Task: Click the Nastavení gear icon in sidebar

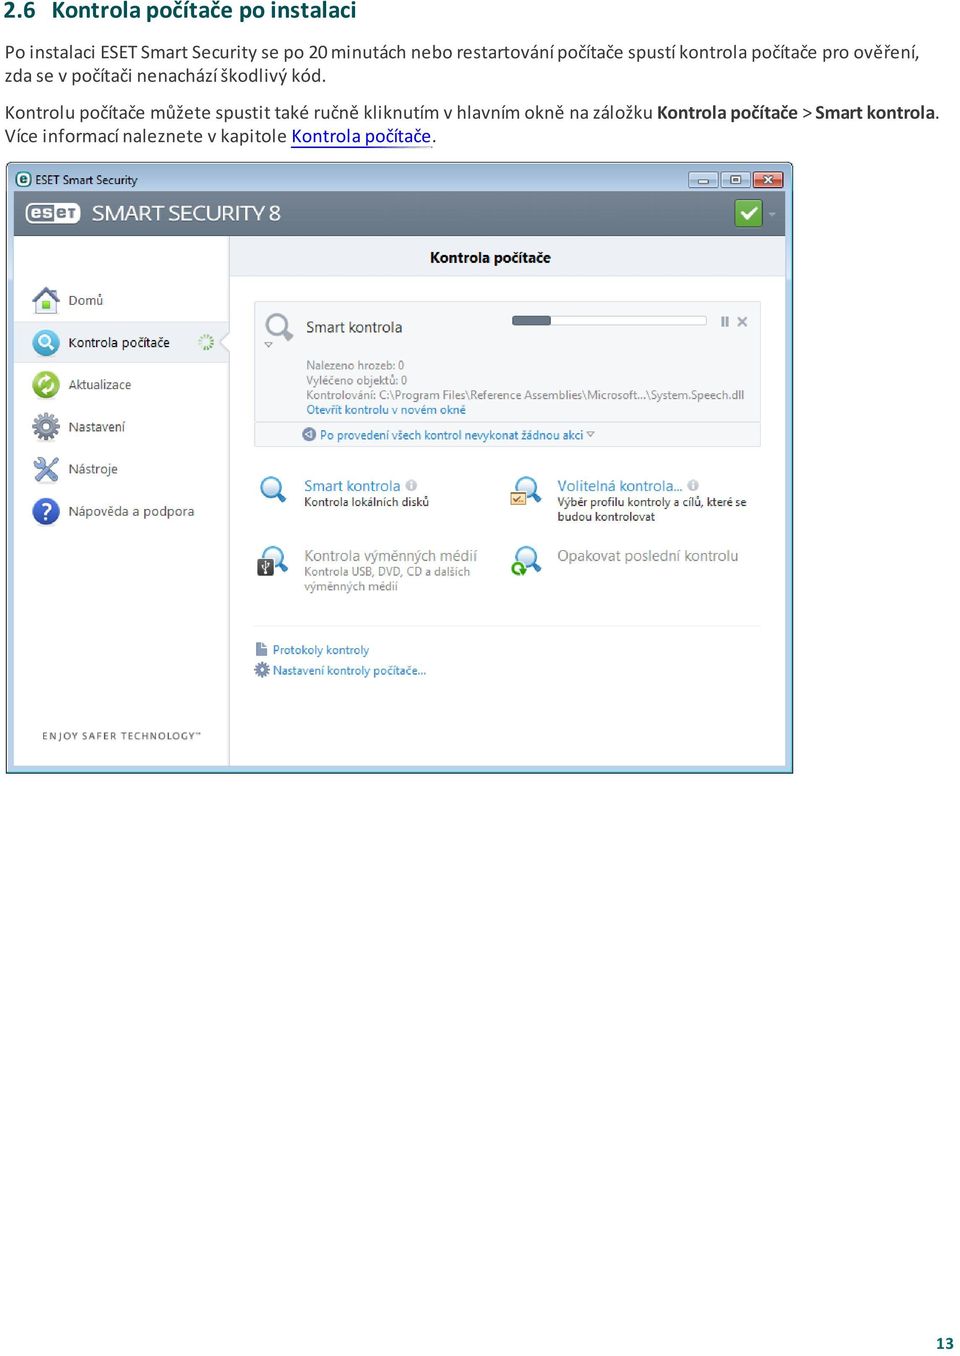Action: [x=46, y=427]
